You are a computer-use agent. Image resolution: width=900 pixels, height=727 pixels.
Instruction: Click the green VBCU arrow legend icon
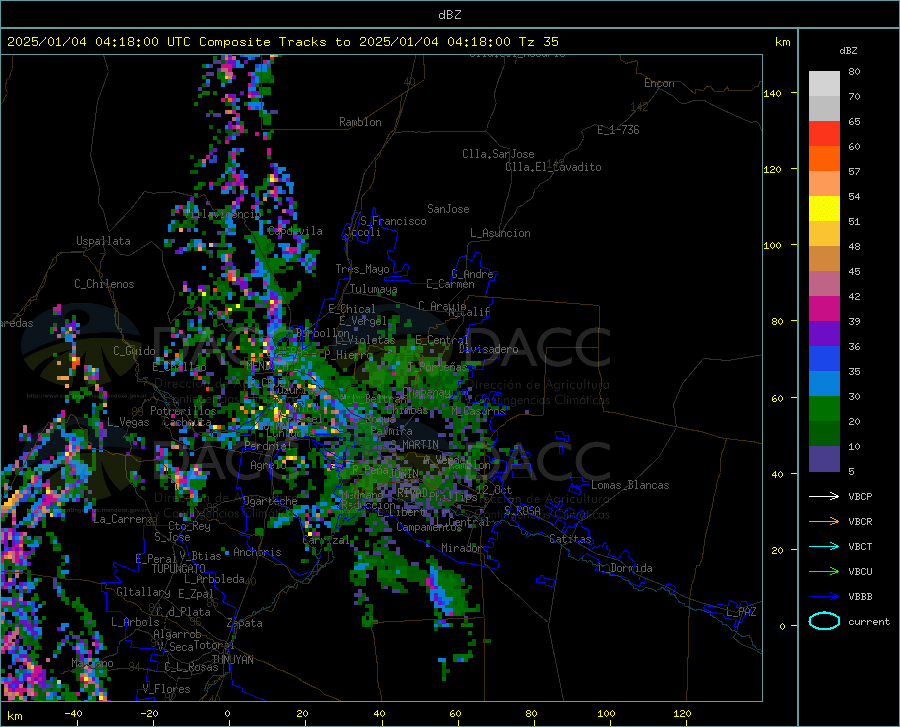coord(824,572)
